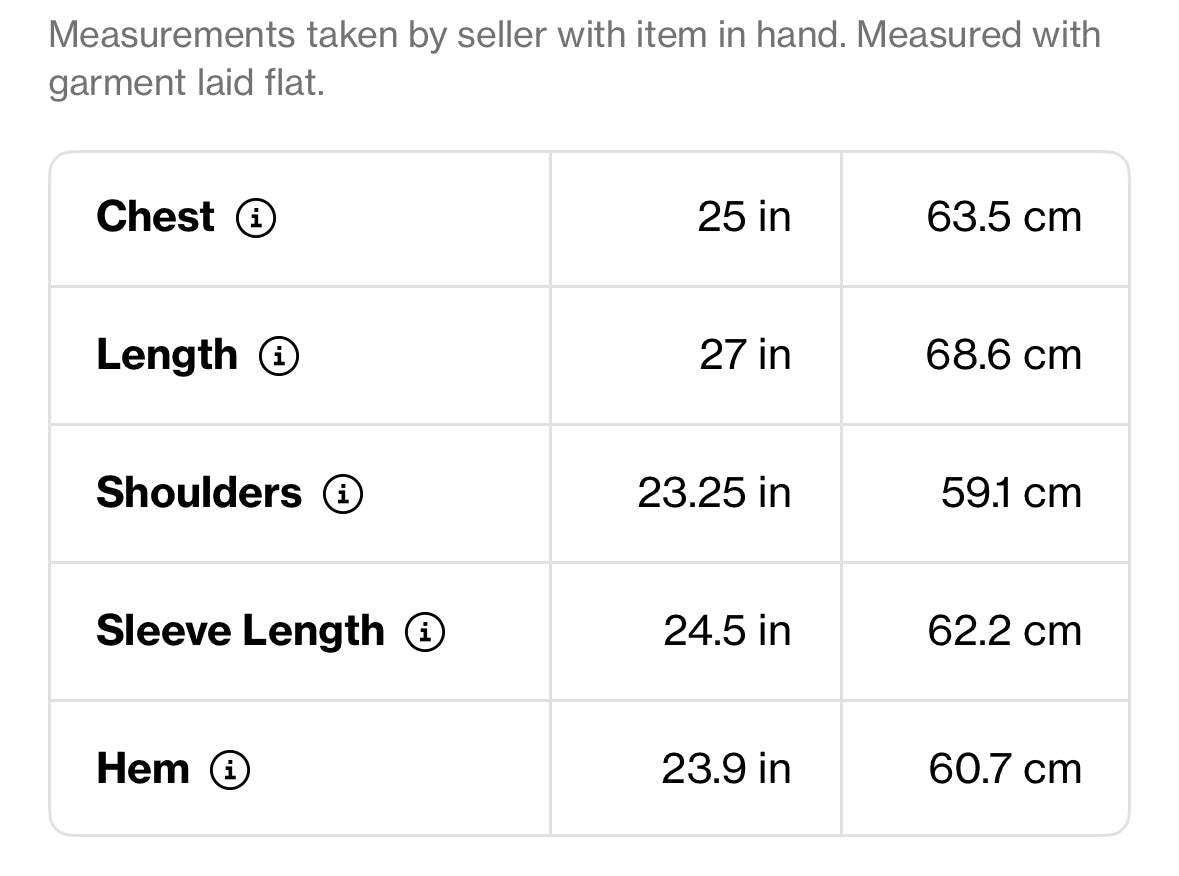
Task: Click the 59.1 cm shoulders value
Action: point(1011,493)
